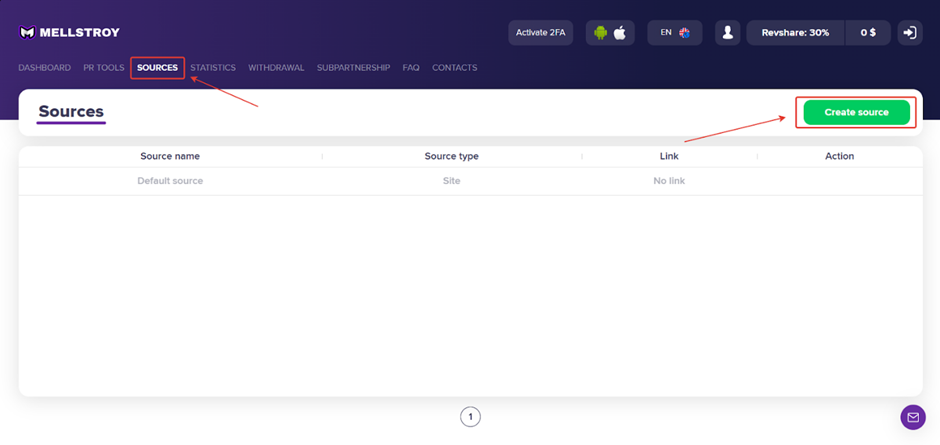This screenshot has width=940, height=445.
Task: Click the Revshare: 30% indicator
Action: [795, 33]
